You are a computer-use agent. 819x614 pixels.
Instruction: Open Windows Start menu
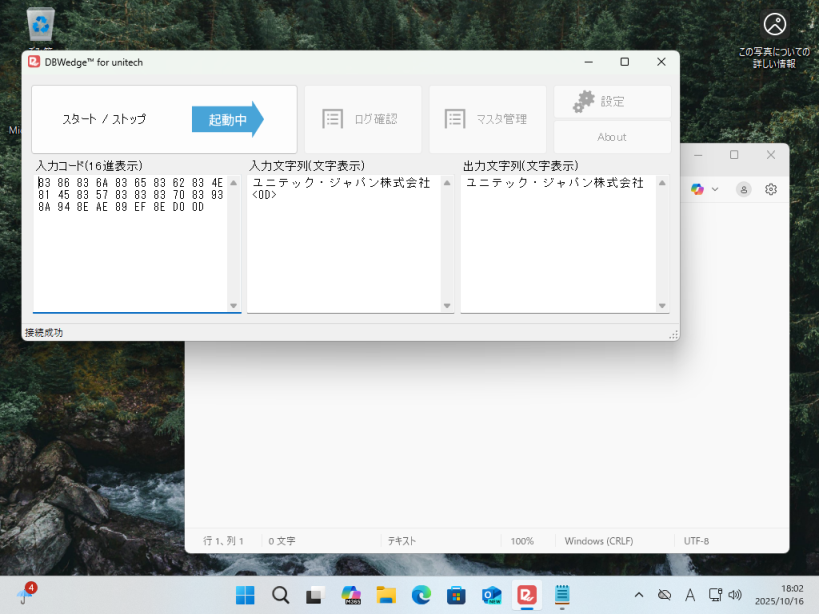[245, 595]
